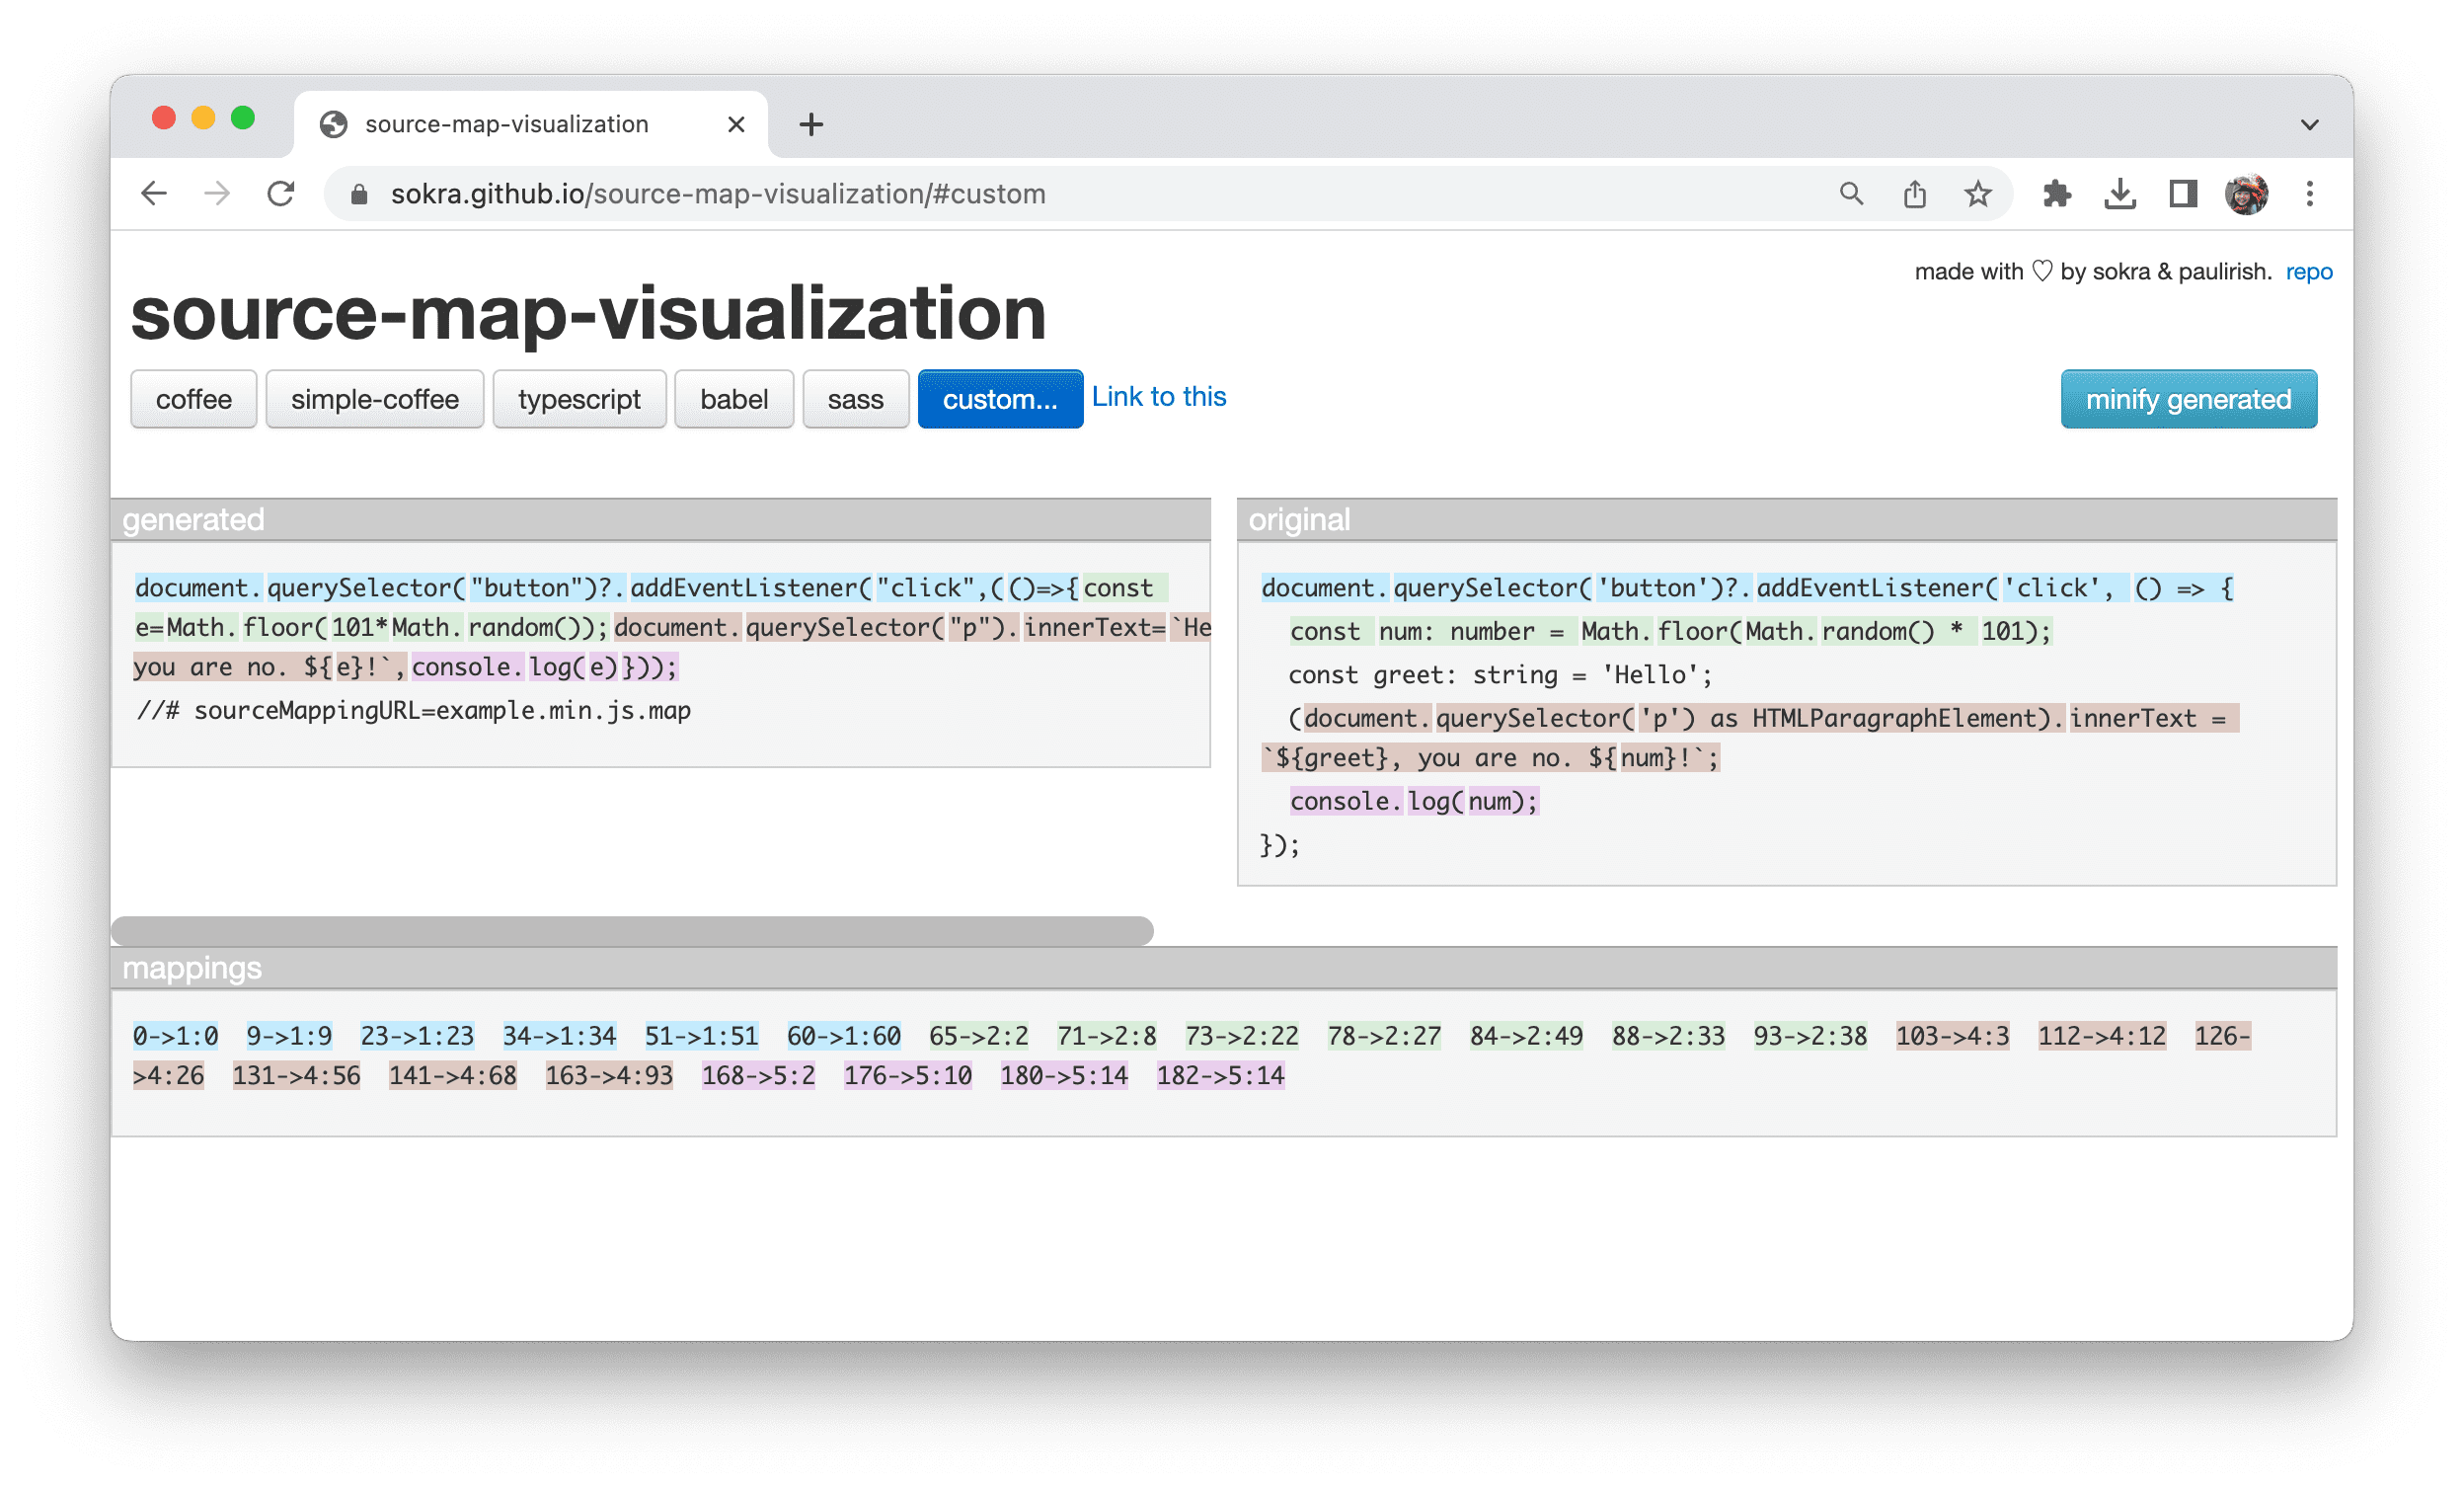Image resolution: width=2464 pixels, height=1487 pixels.
Task: Click the Link to this hyperlink
Action: (1158, 398)
